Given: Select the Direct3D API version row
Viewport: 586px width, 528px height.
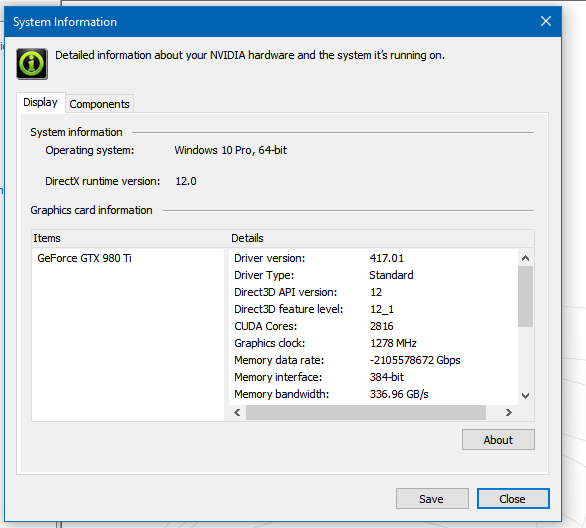Looking at the screenshot, I should click(x=373, y=292).
